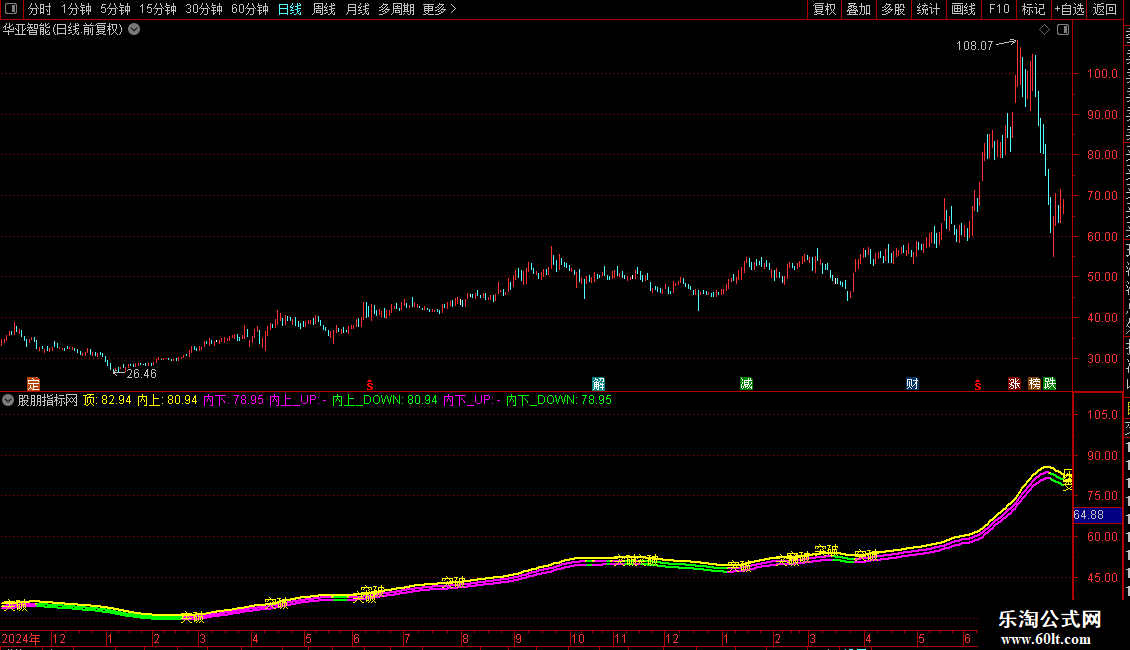
Task: Add stock with +自选 button
Action: point(1069,9)
